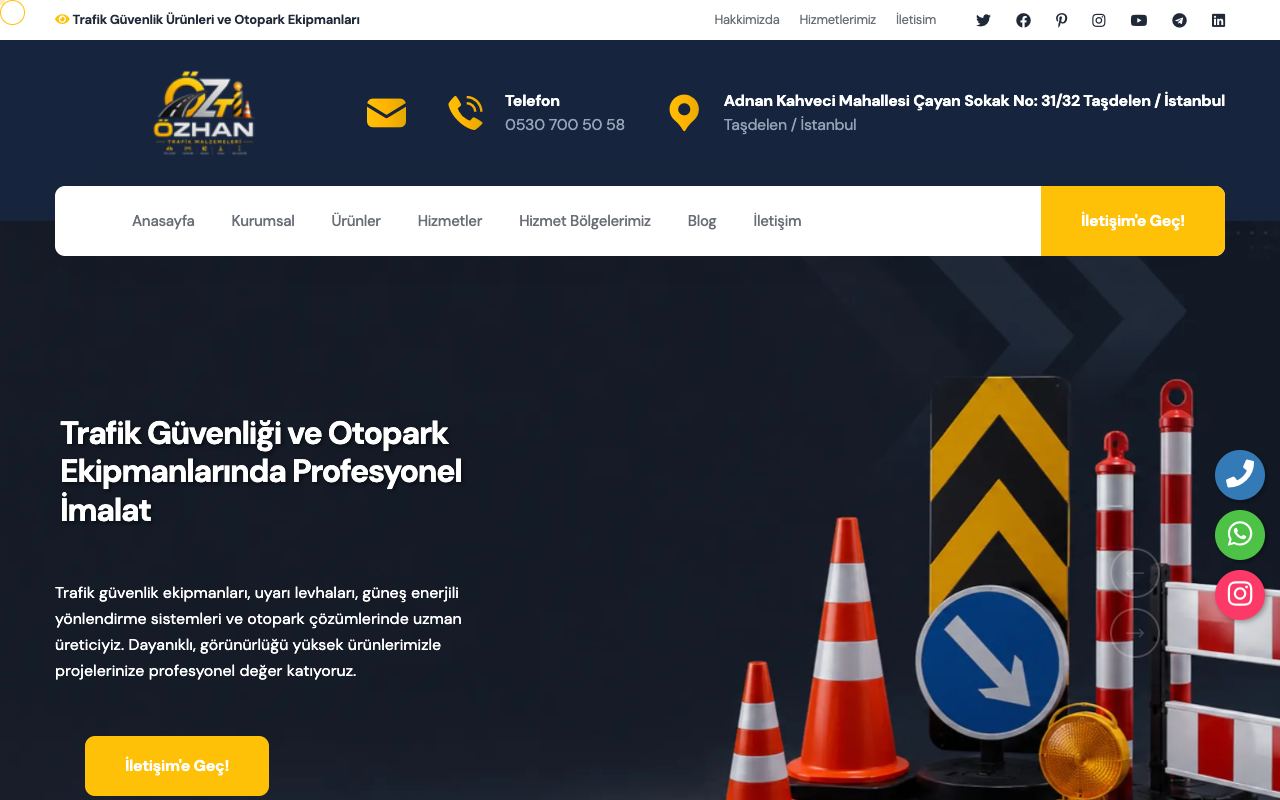Click the eye icon beside the tagline

click(x=62, y=19)
